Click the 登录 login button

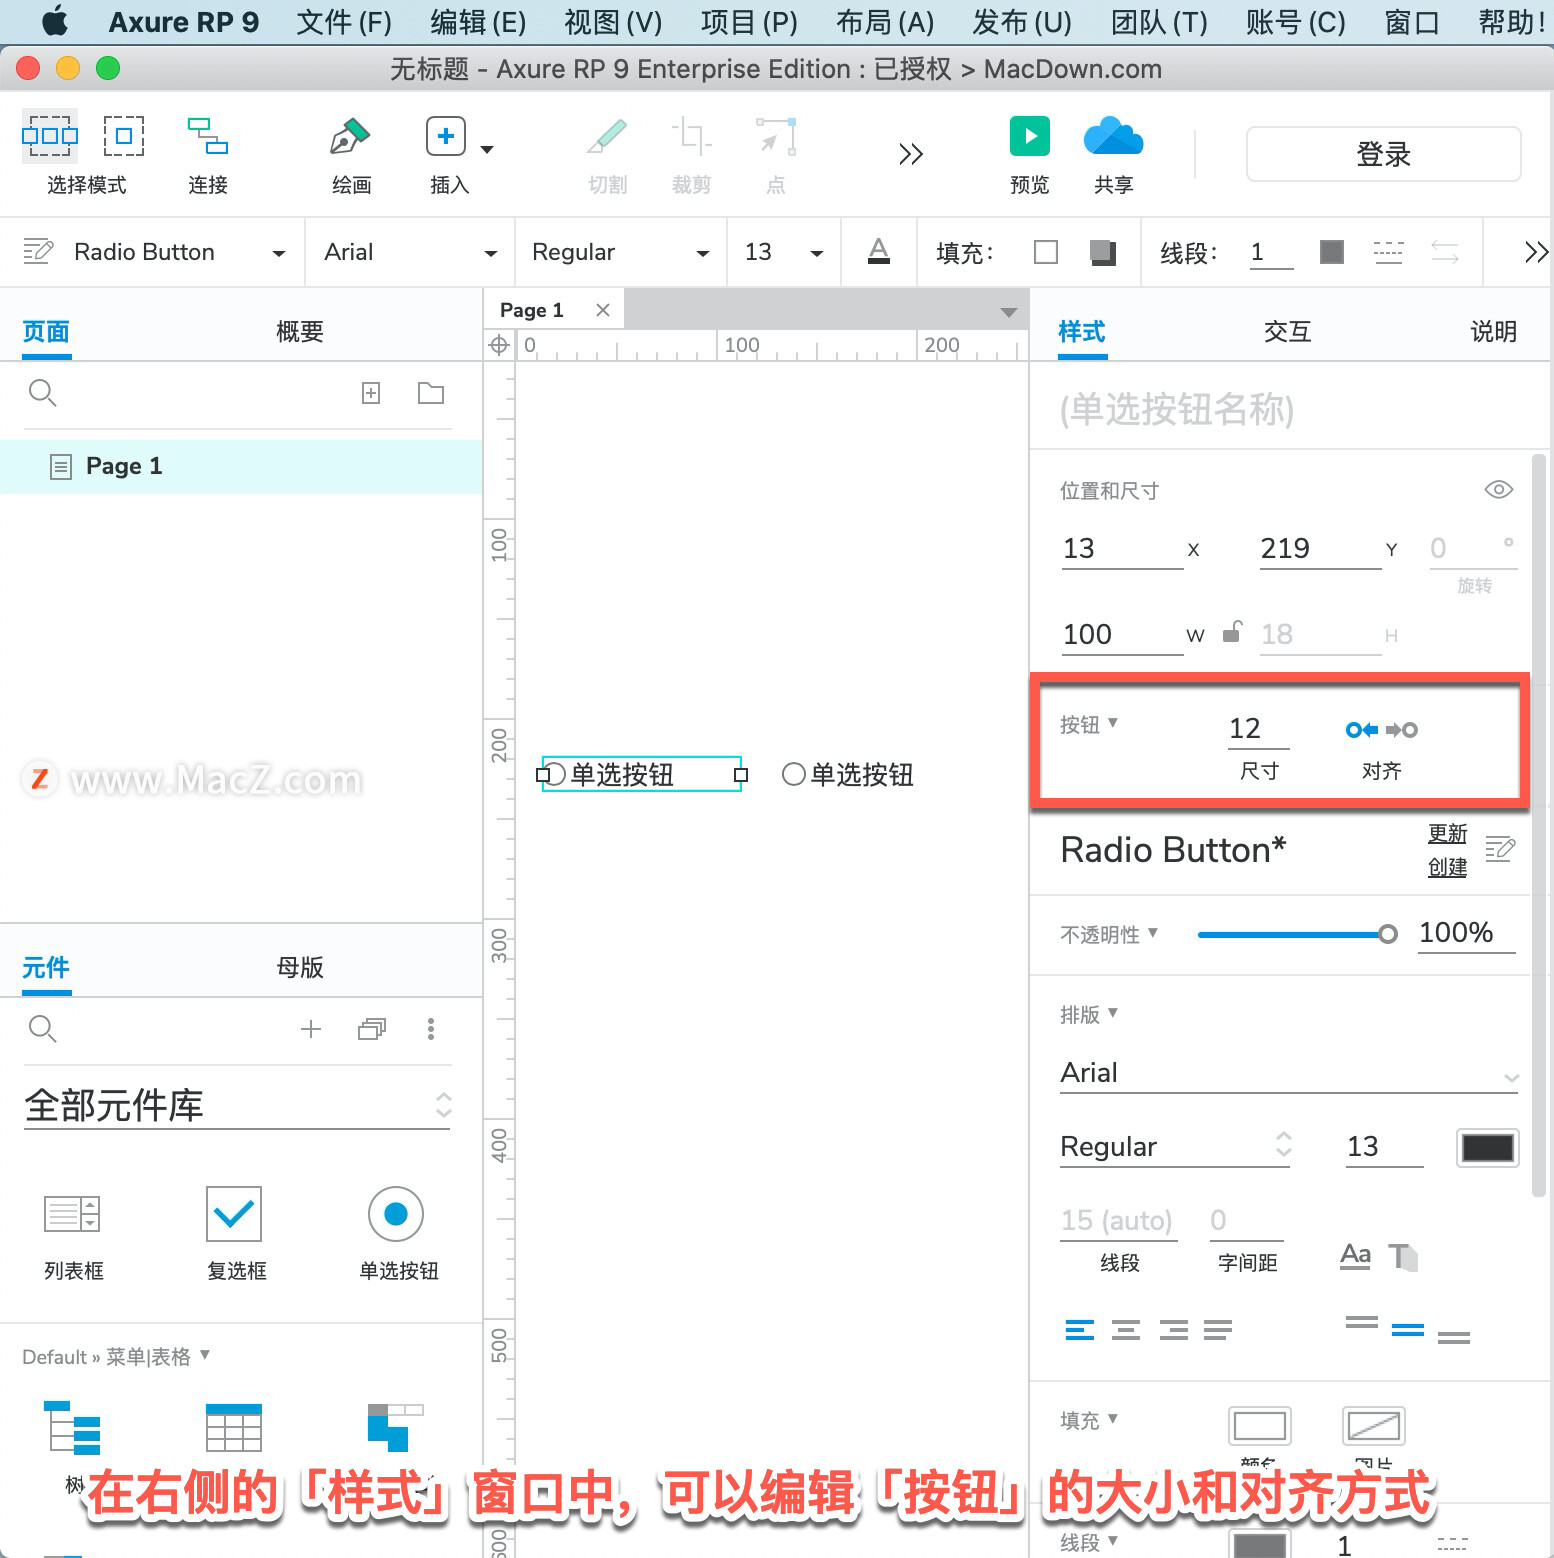1383,154
